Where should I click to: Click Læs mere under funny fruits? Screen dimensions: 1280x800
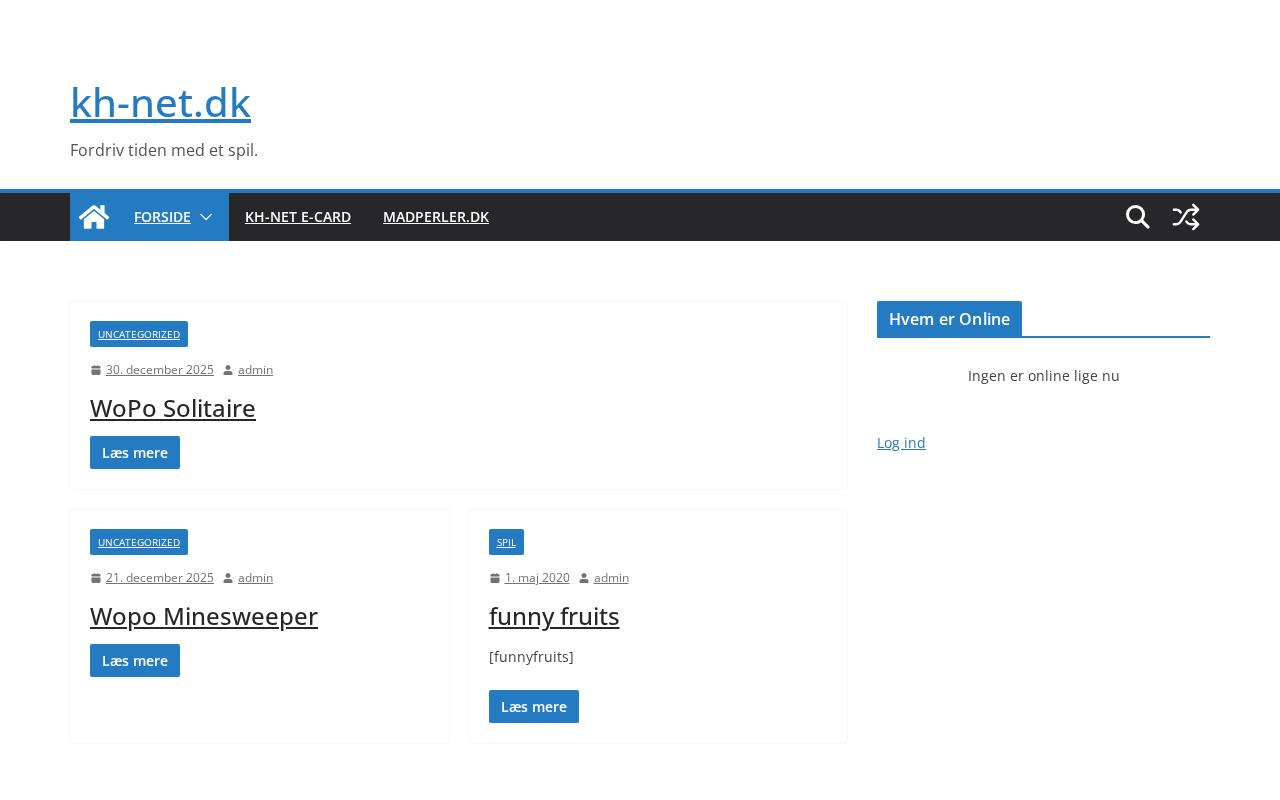534,706
